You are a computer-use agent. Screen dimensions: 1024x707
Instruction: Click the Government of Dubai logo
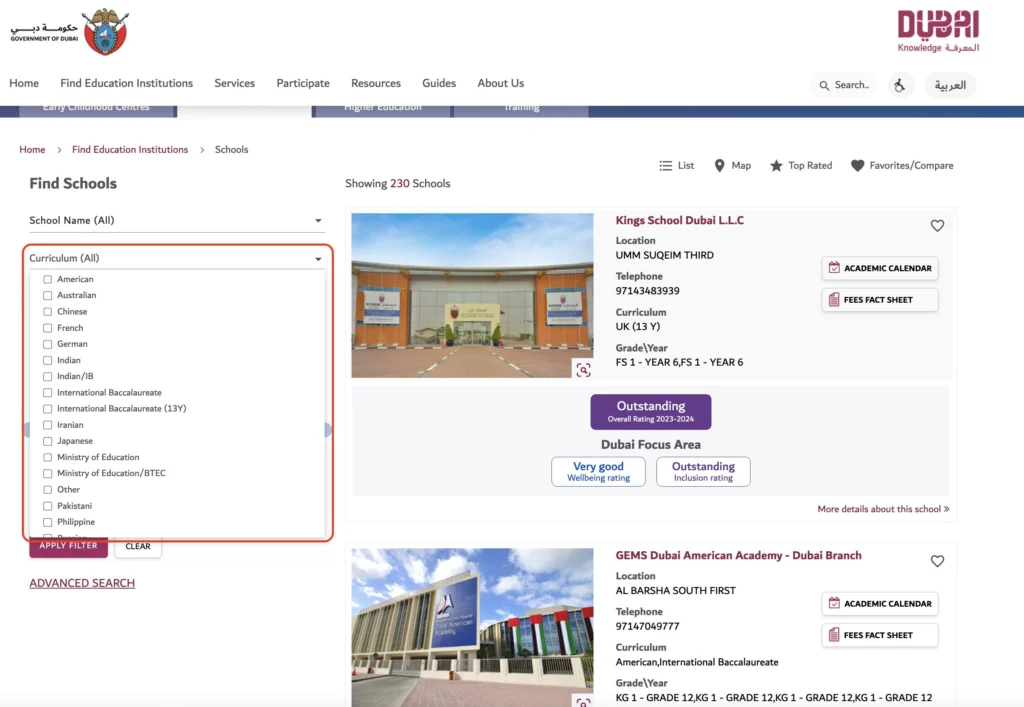click(x=69, y=31)
